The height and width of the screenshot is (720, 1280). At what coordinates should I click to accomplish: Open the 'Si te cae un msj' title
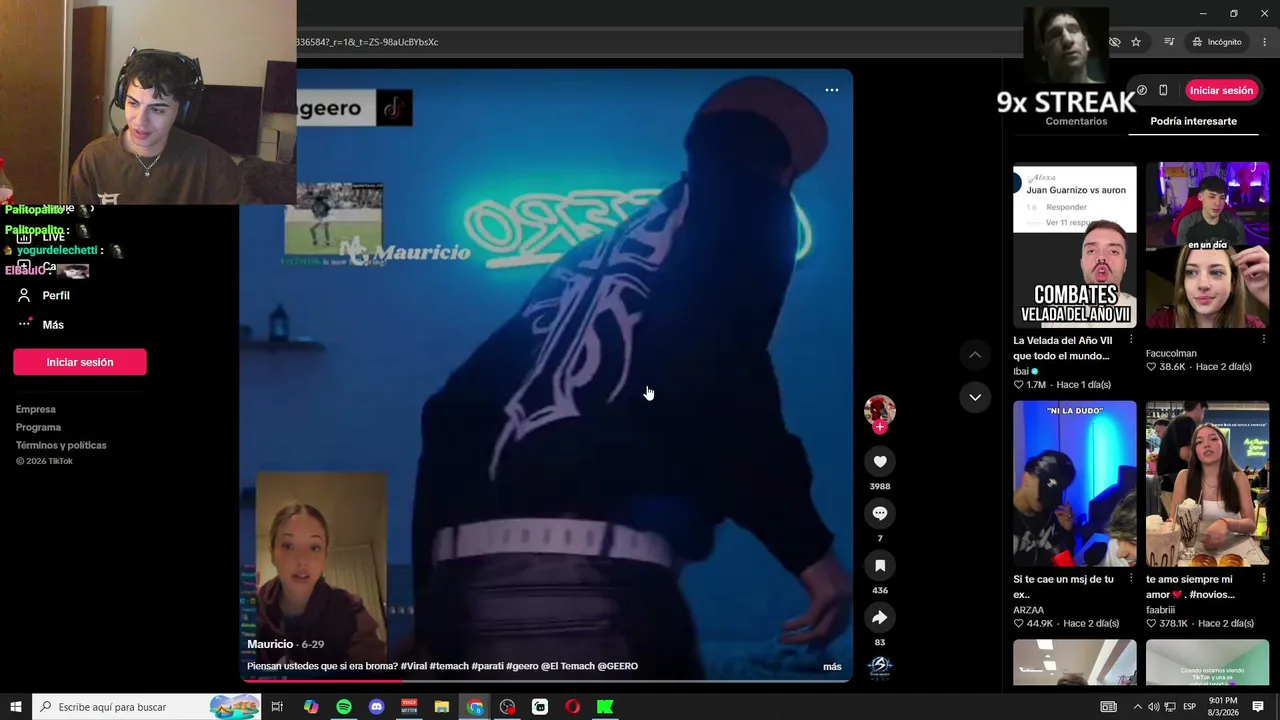pos(1063,587)
